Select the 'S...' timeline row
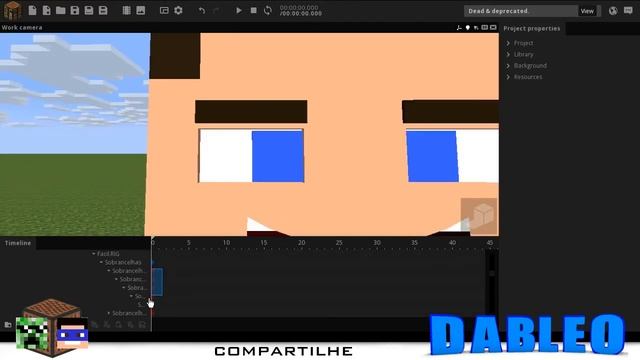This screenshot has width=640, height=360. click(140, 304)
